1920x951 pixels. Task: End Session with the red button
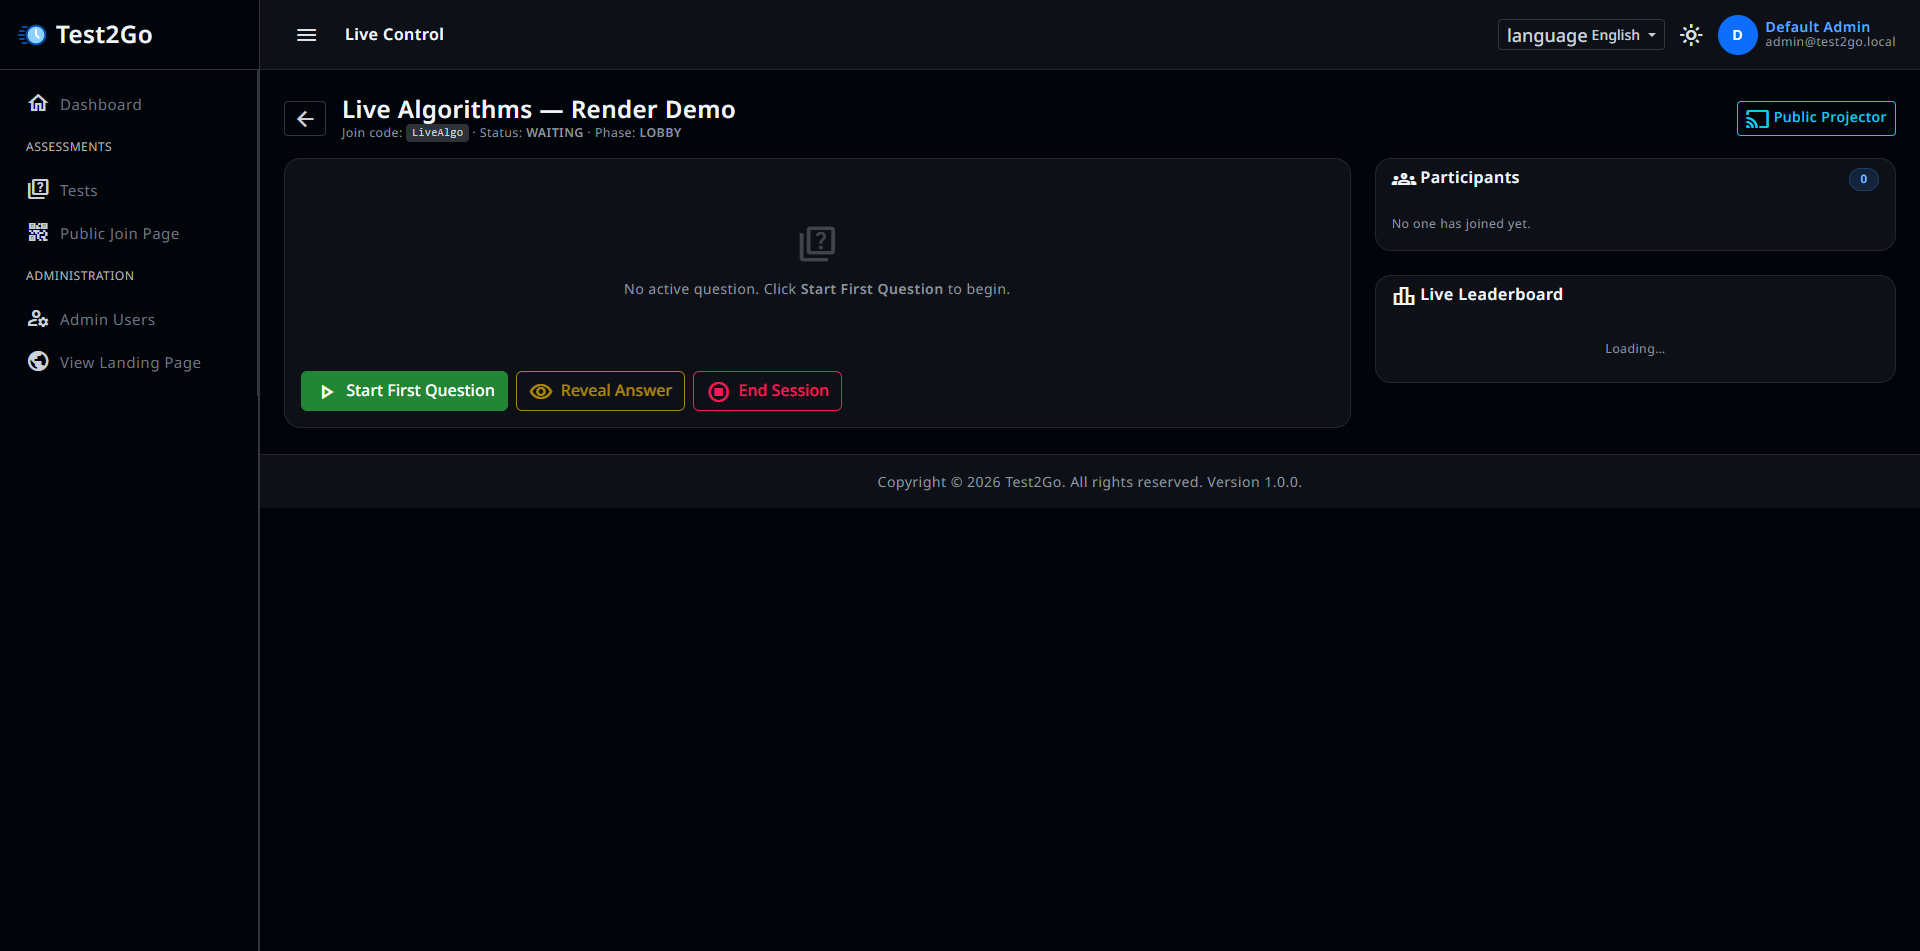point(767,391)
